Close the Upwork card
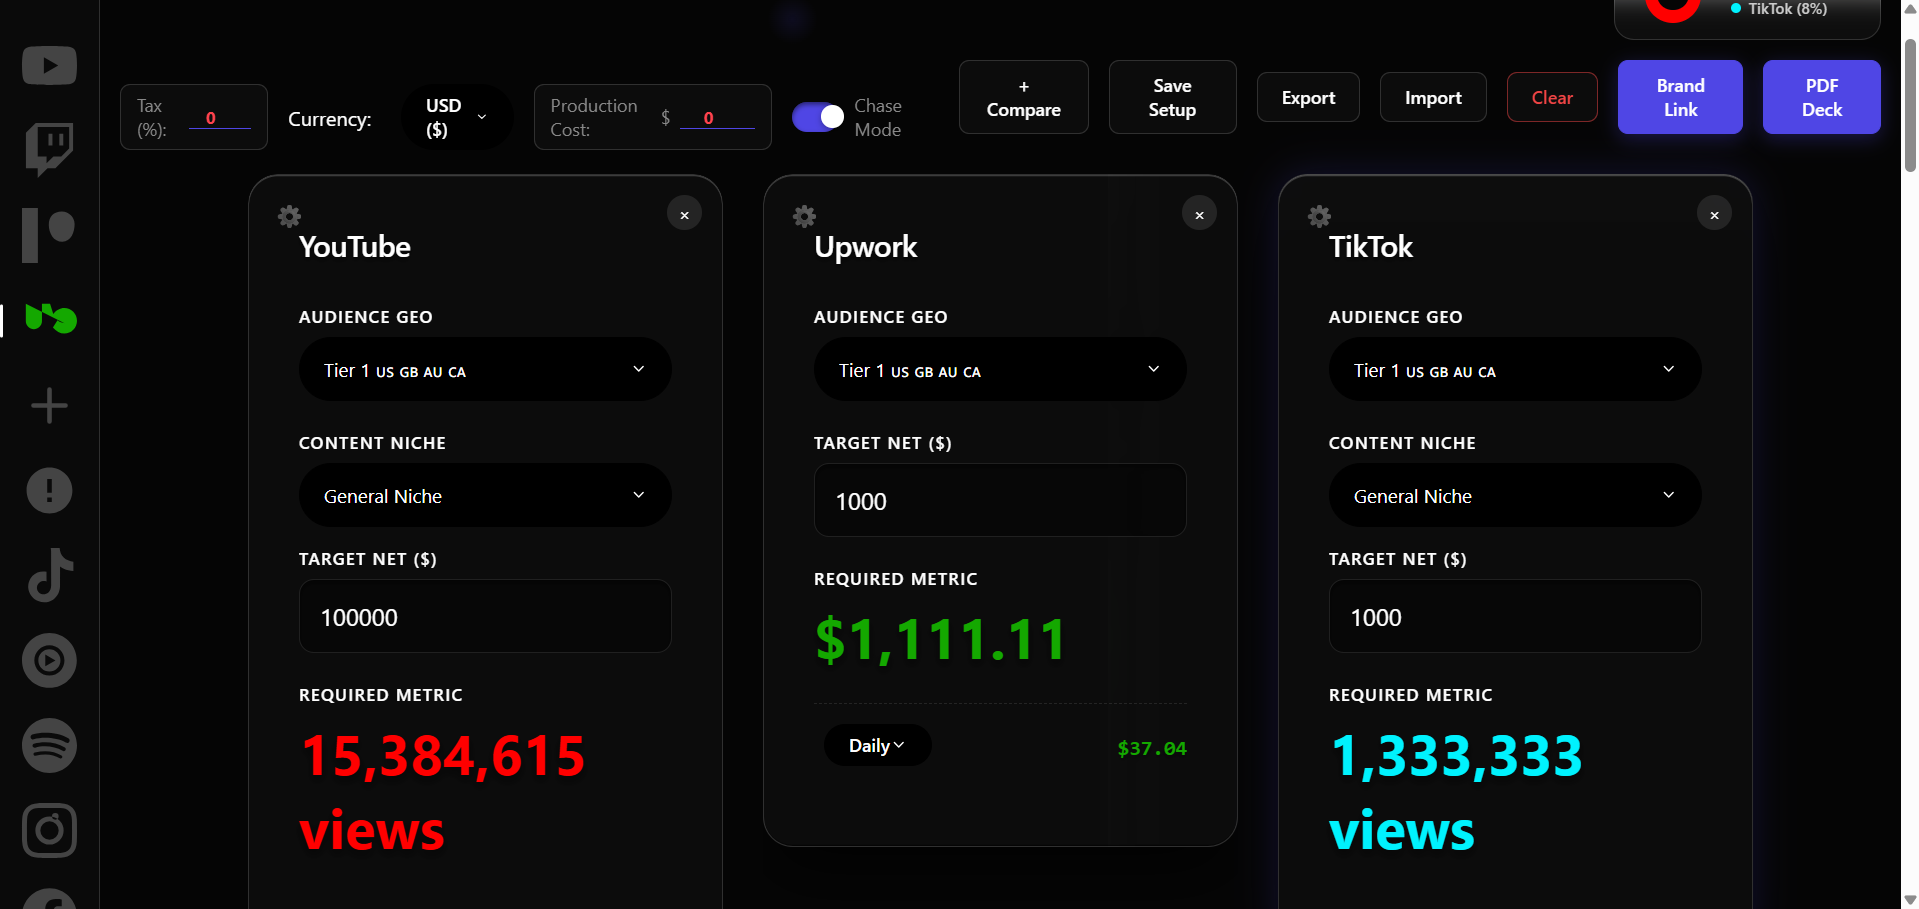 click(x=1199, y=214)
